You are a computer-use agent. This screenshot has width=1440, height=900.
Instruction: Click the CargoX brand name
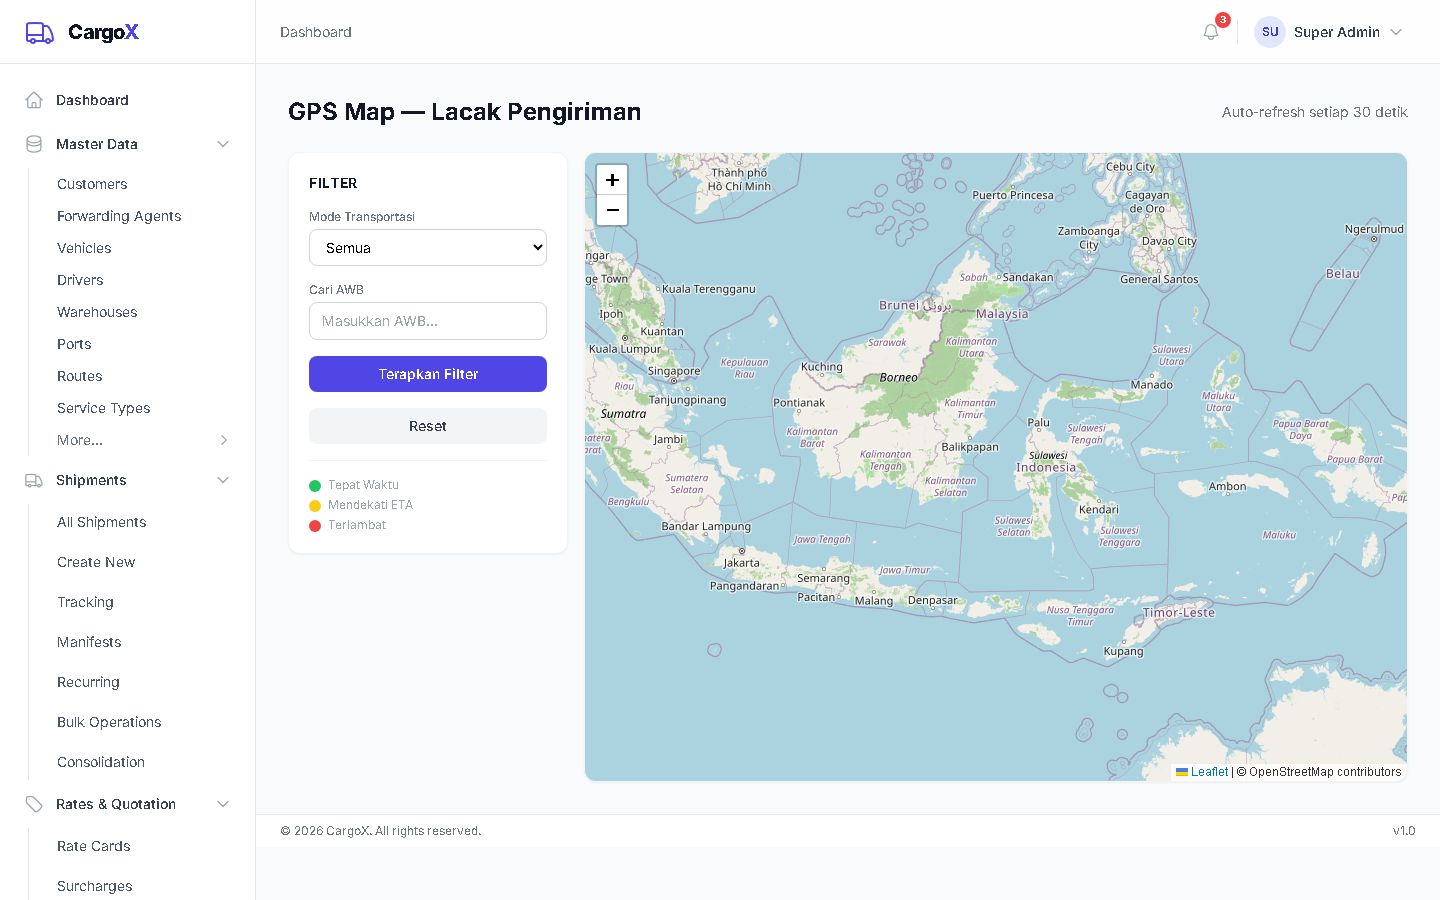click(x=103, y=32)
